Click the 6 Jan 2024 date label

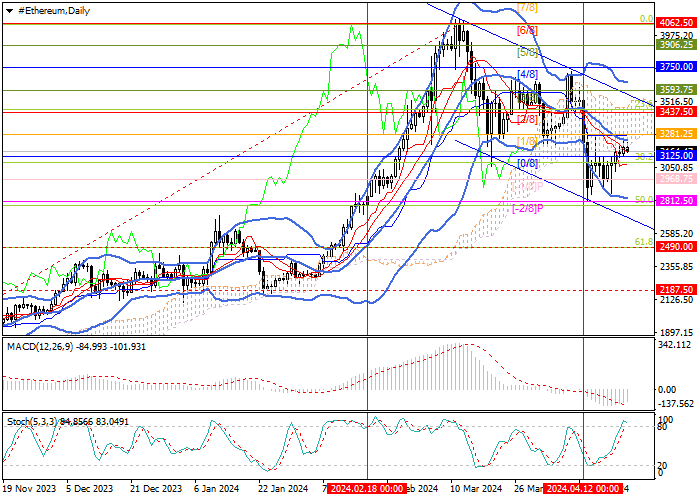[x=218, y=489]
